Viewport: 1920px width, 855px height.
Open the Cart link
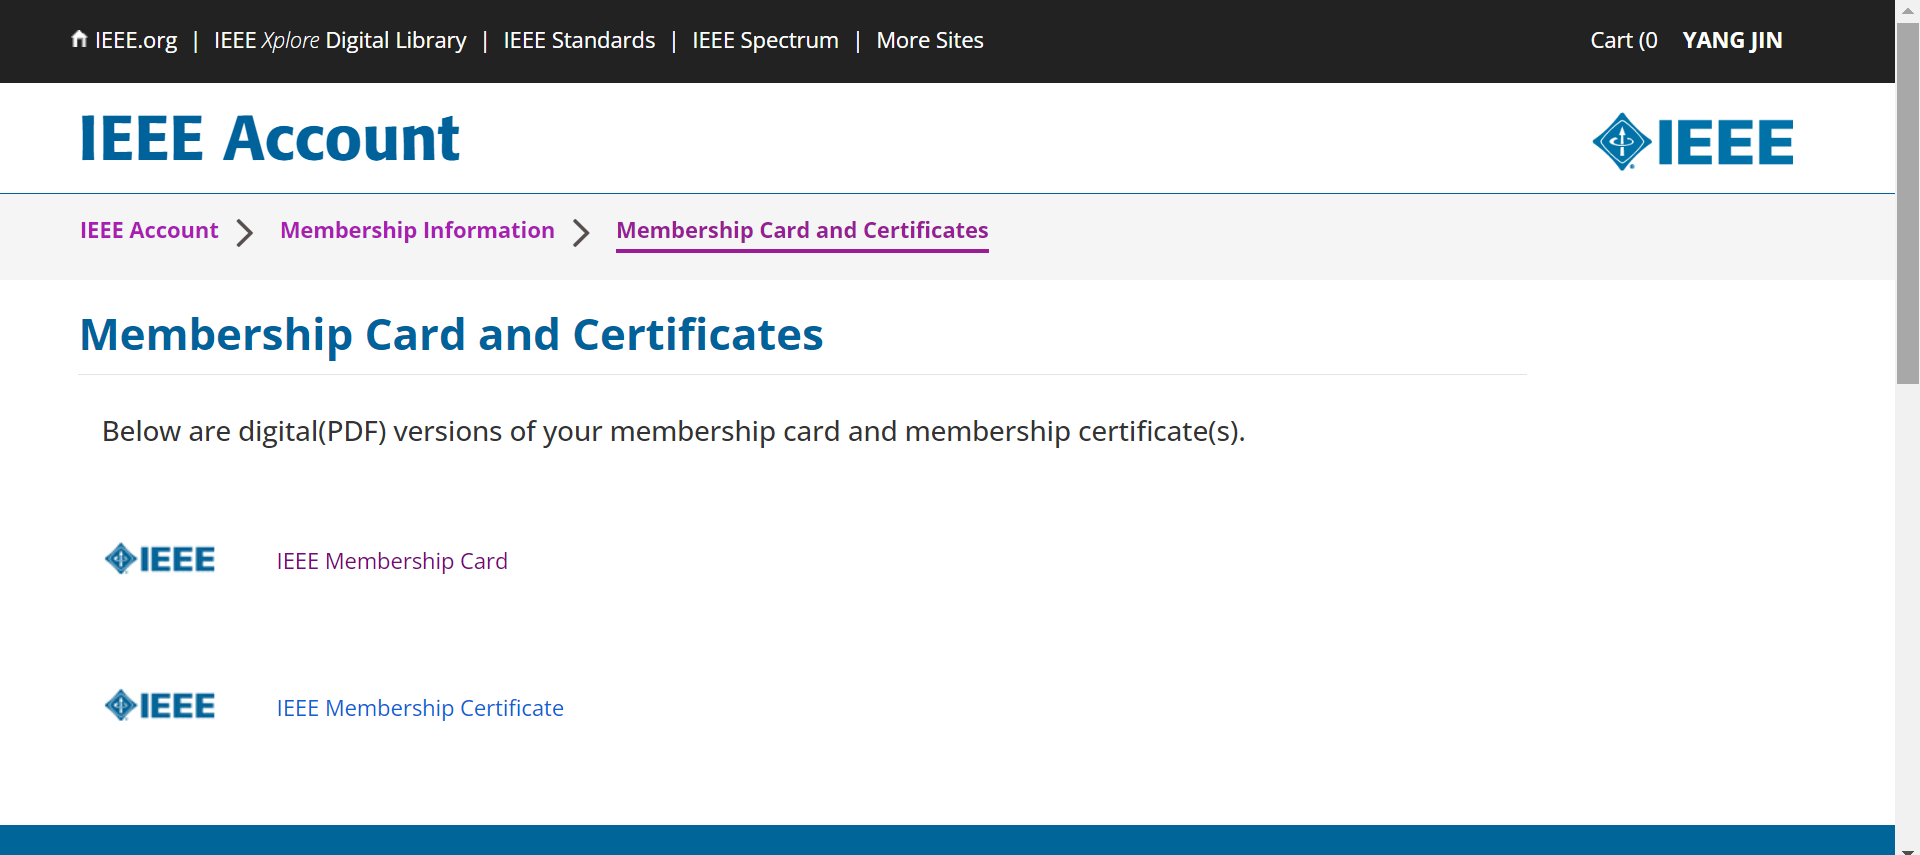coord(1624,40)
